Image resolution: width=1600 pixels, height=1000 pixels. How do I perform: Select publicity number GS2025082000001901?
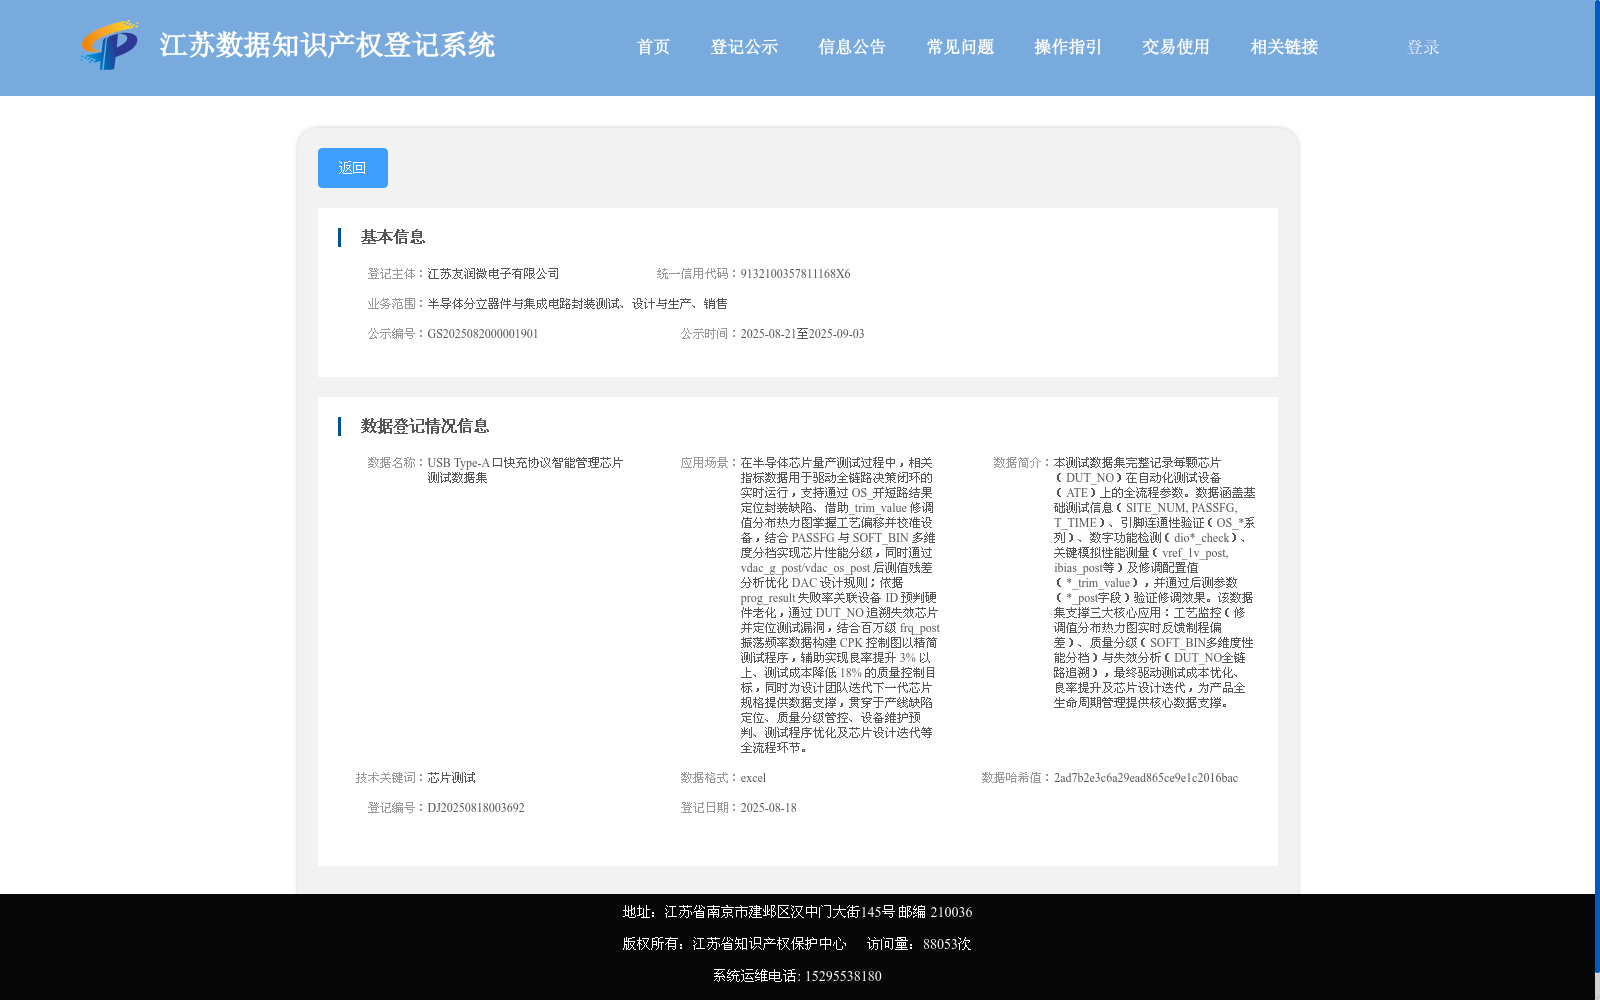(483, 334)
